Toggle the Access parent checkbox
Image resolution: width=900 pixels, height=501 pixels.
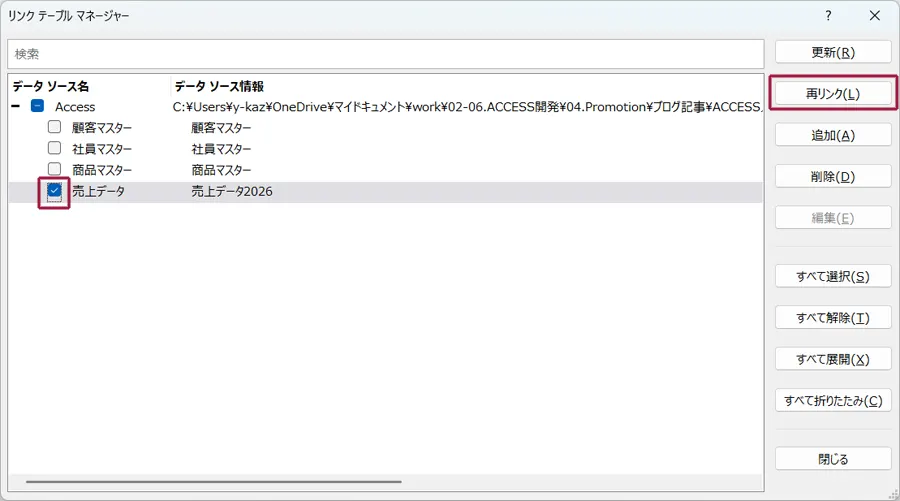(37, 106)
